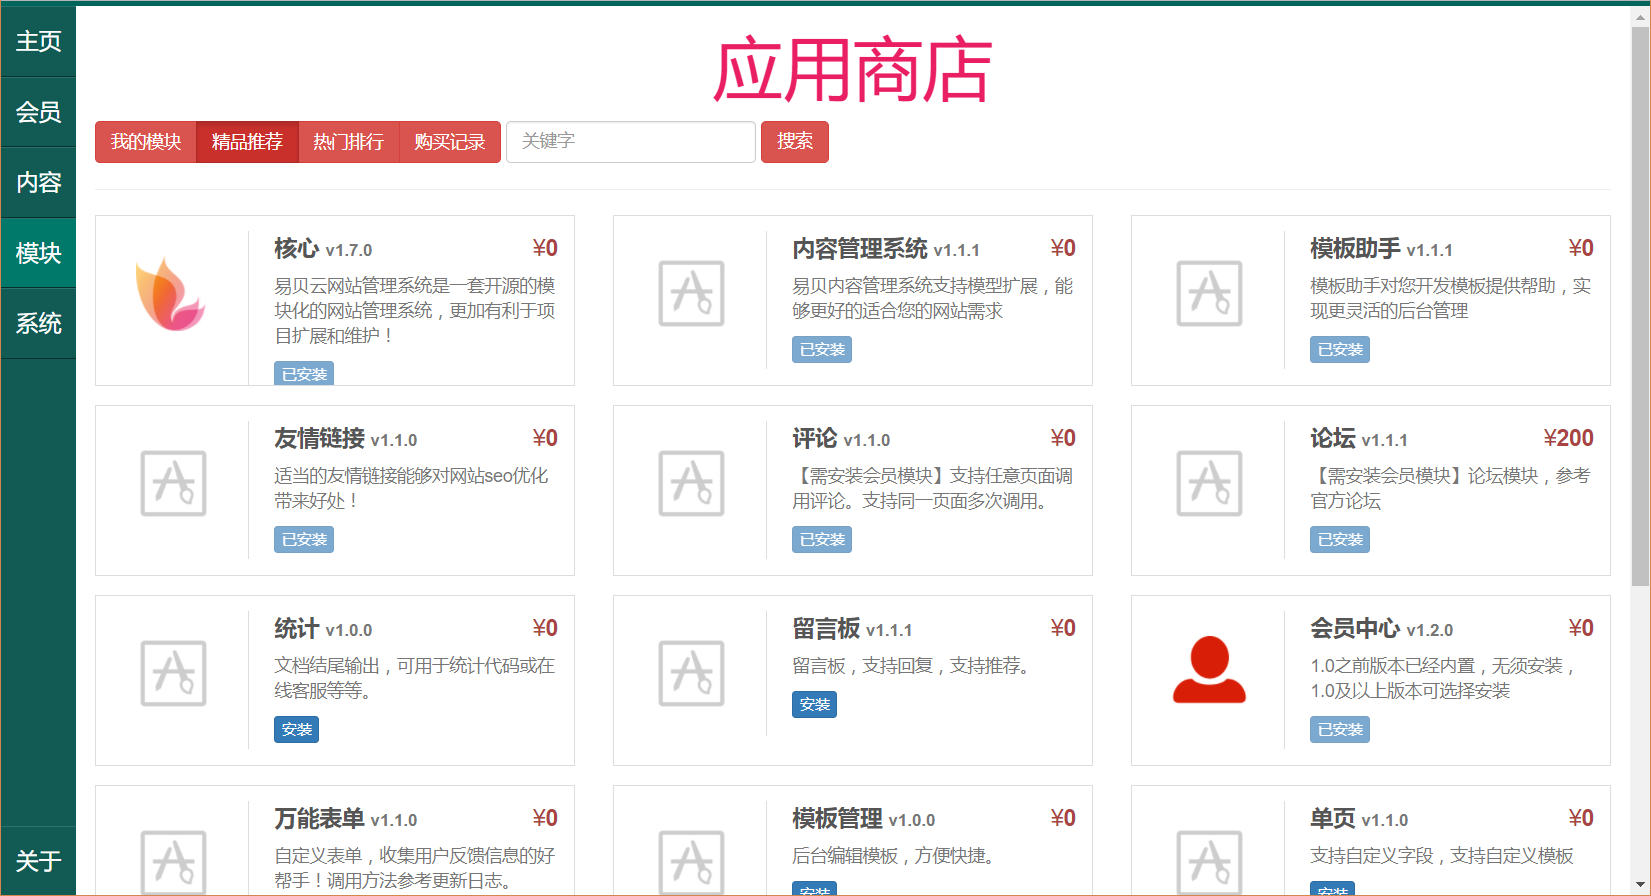Click the 搜索 button
1651x896 pixels.
coord(795,142)
